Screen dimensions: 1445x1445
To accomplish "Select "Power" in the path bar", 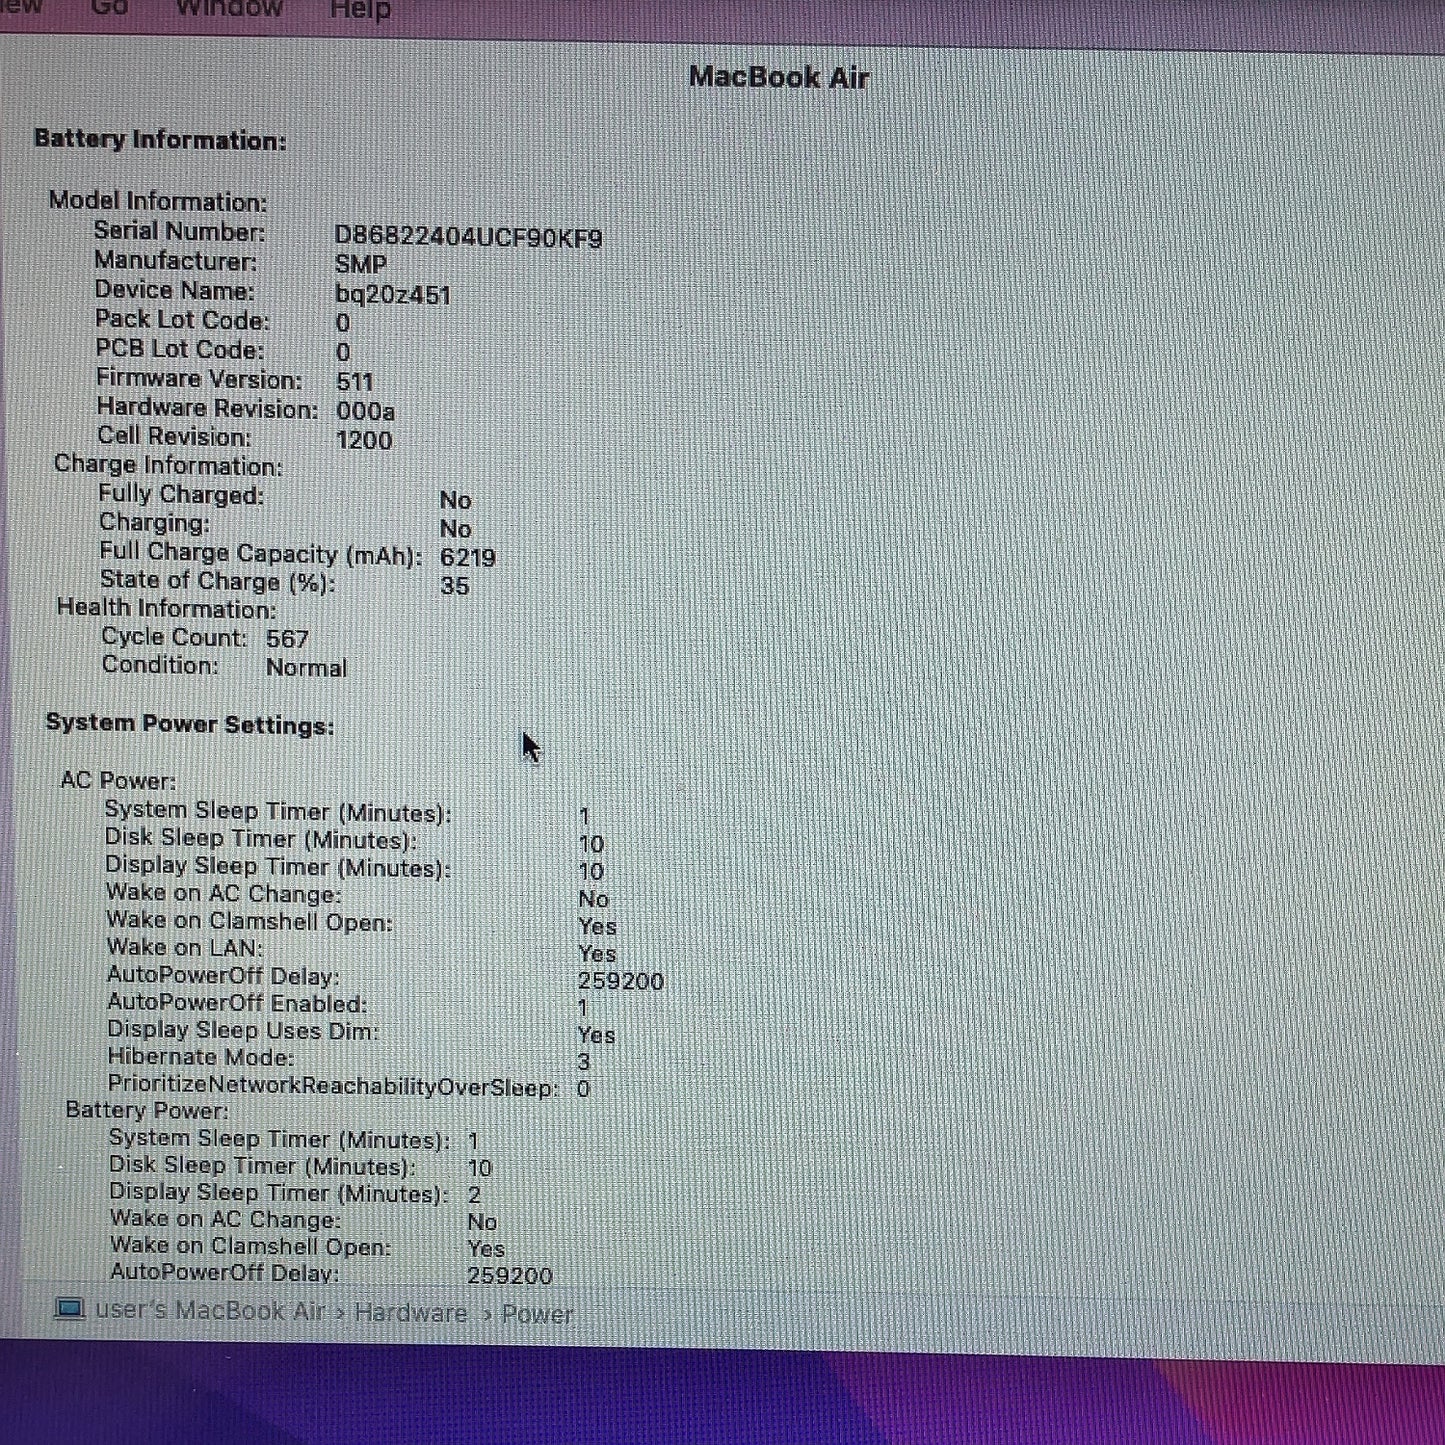I will coord(538,1314).
